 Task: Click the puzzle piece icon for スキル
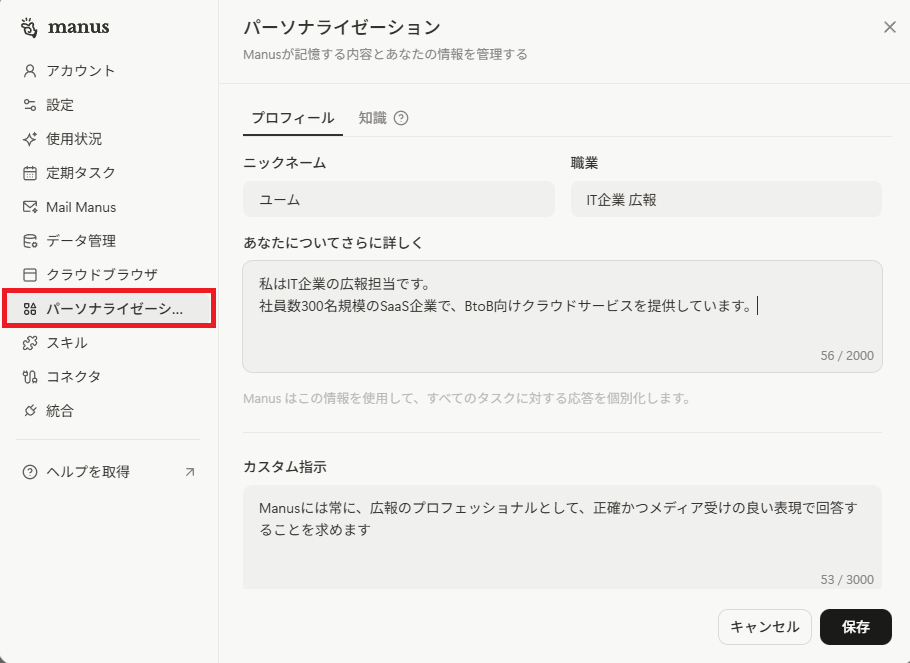tap(30, 343)
